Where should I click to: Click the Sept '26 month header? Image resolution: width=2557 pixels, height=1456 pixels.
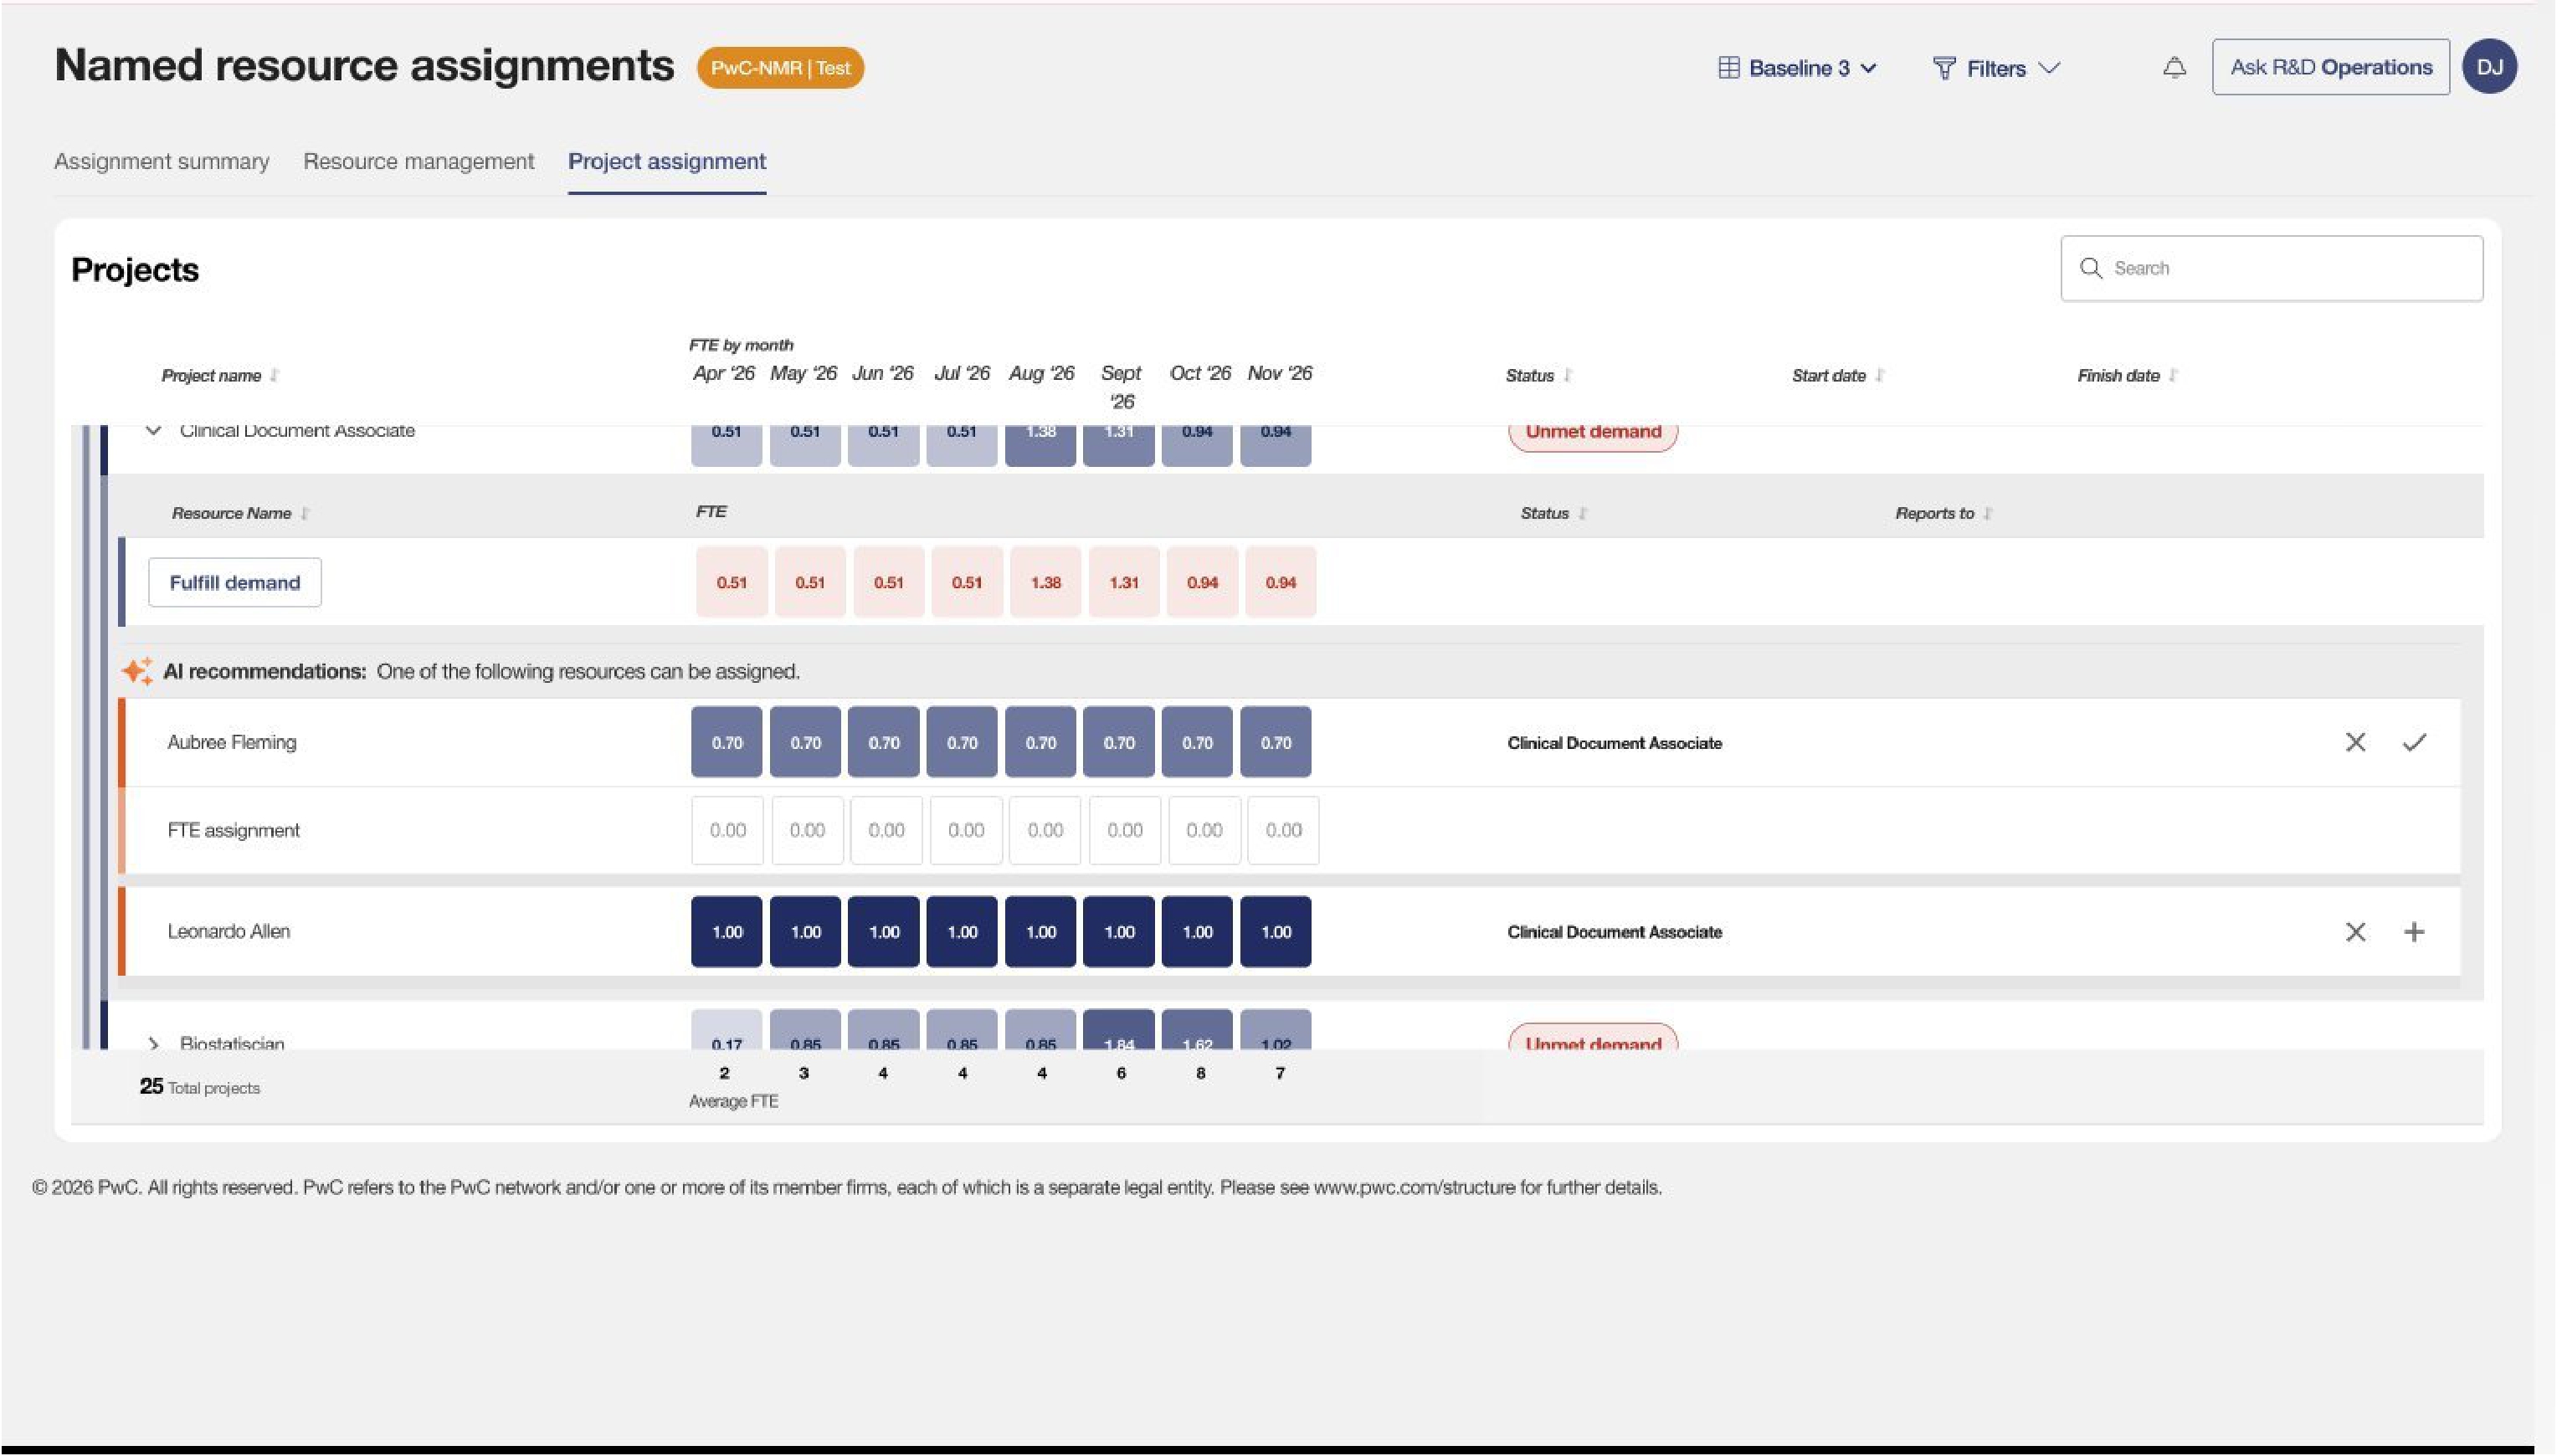1121,387
